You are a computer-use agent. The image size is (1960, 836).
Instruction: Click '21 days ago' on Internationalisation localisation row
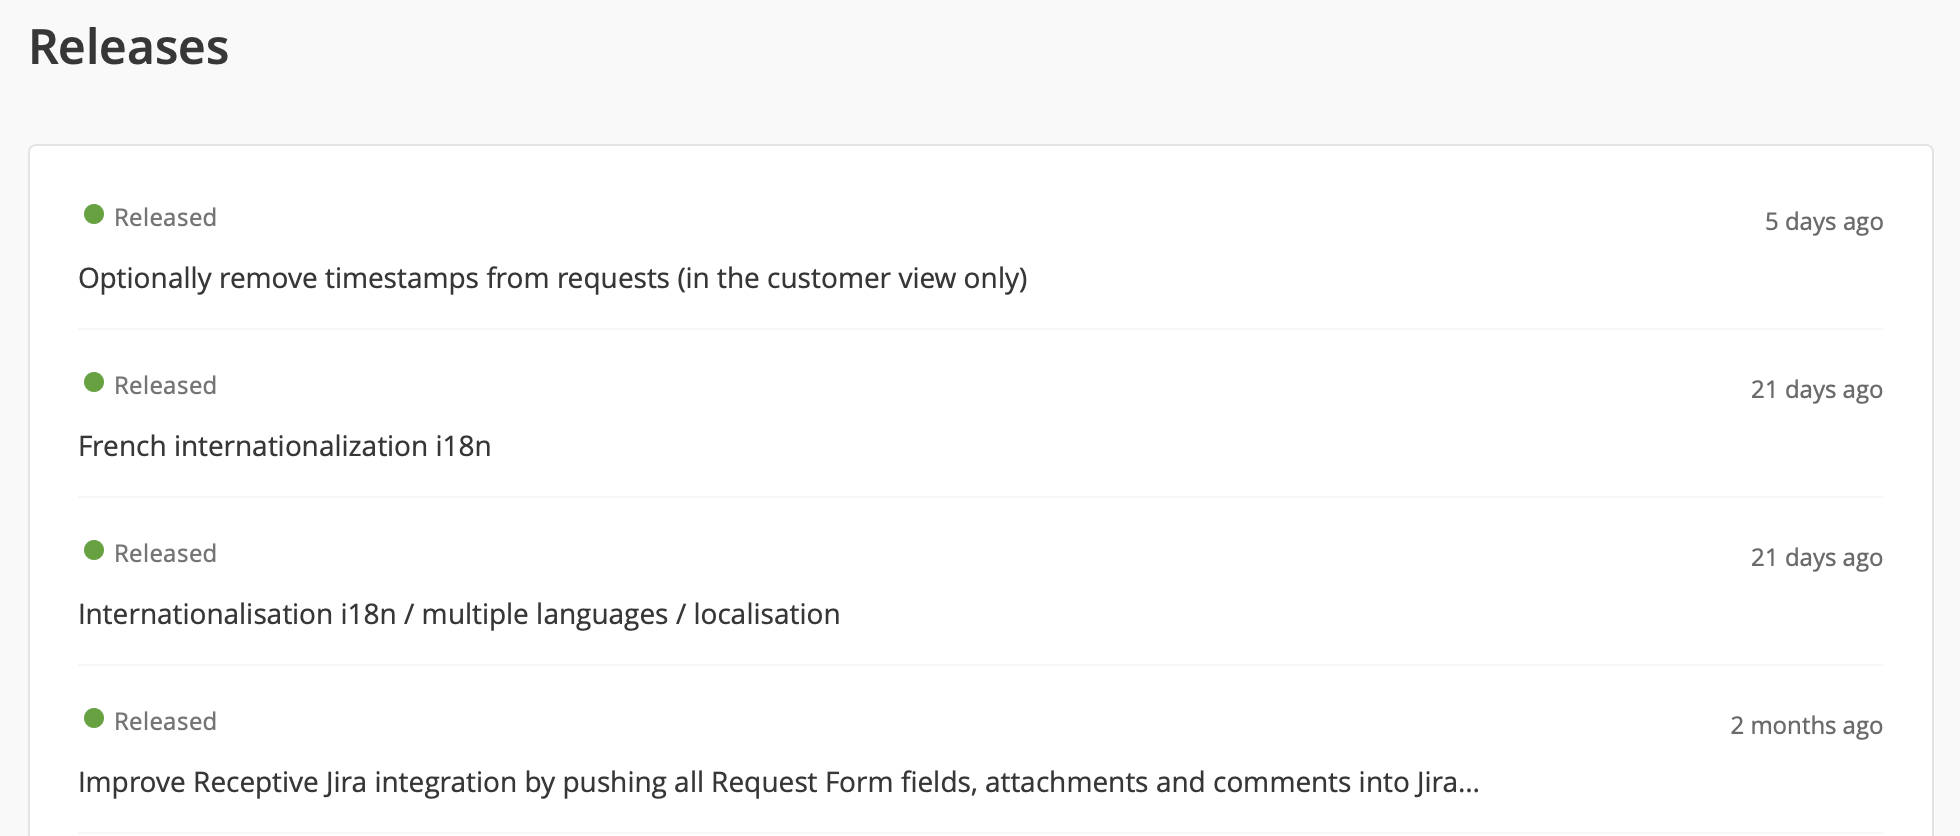[1816, 558]
